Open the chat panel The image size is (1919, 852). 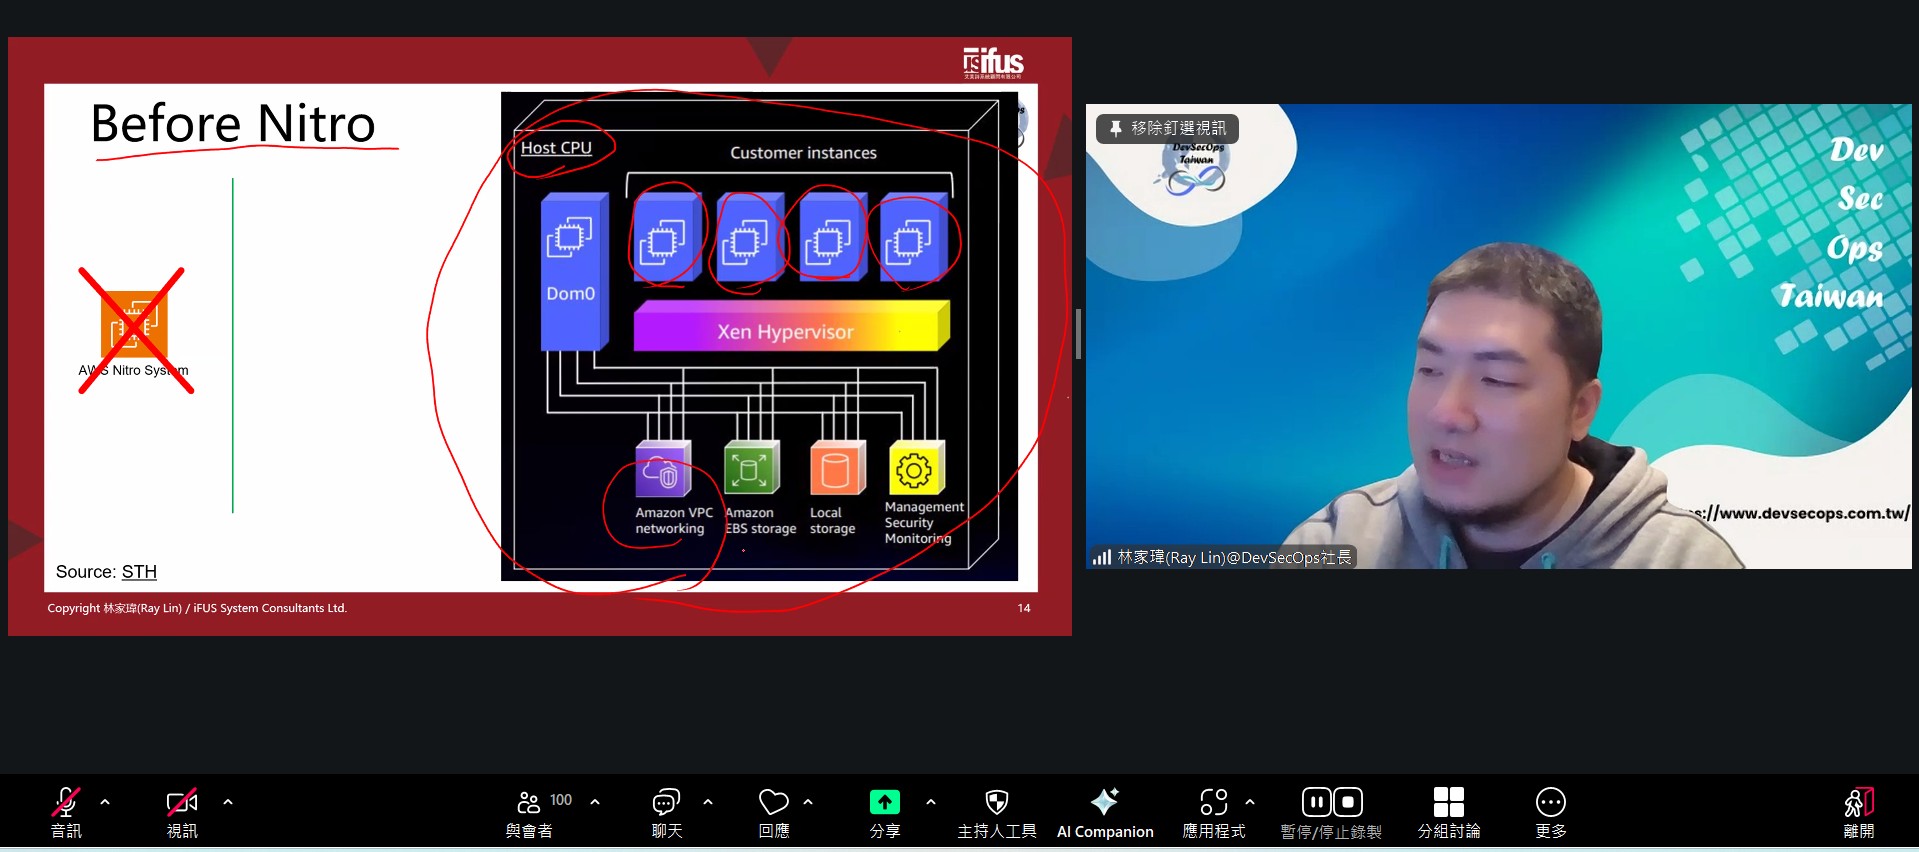click(x=666, y=803)
